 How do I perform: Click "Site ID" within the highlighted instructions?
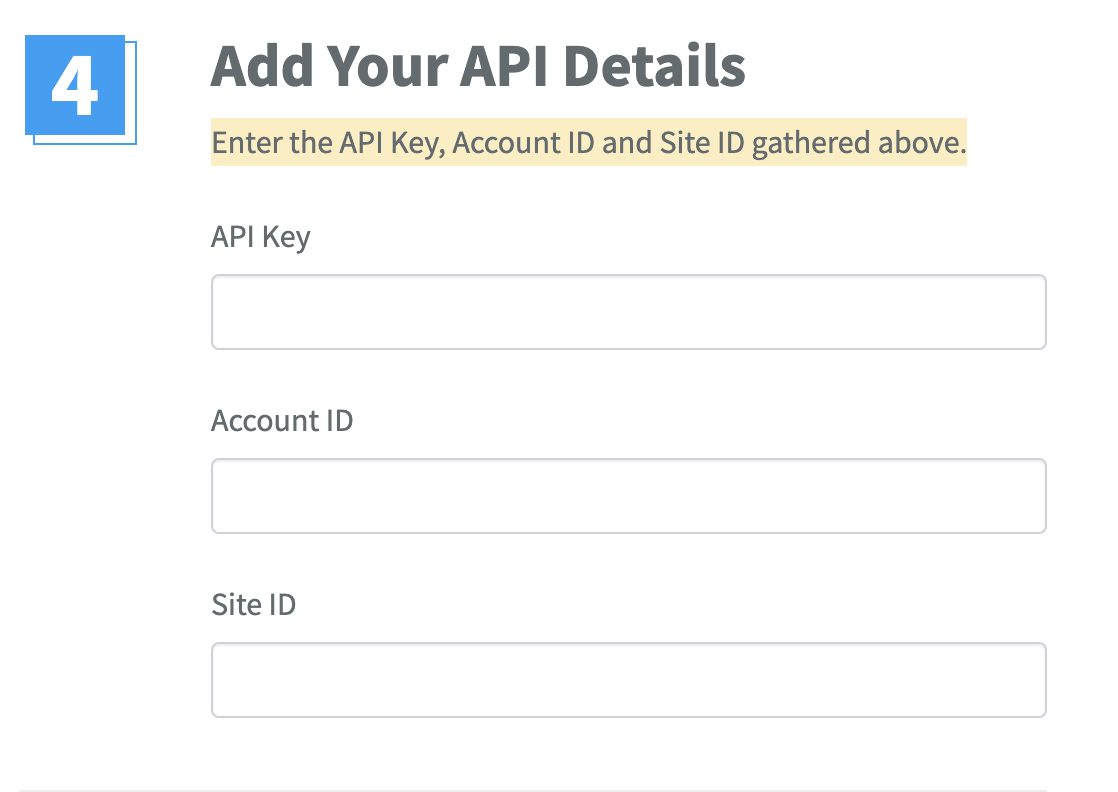coord(702,144)
